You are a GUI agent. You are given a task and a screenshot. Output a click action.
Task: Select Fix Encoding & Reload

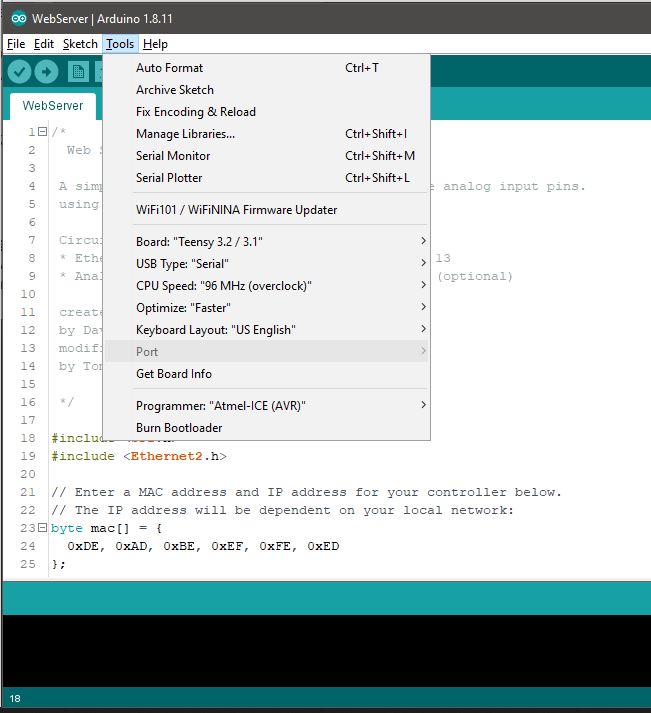coord(267,112)
